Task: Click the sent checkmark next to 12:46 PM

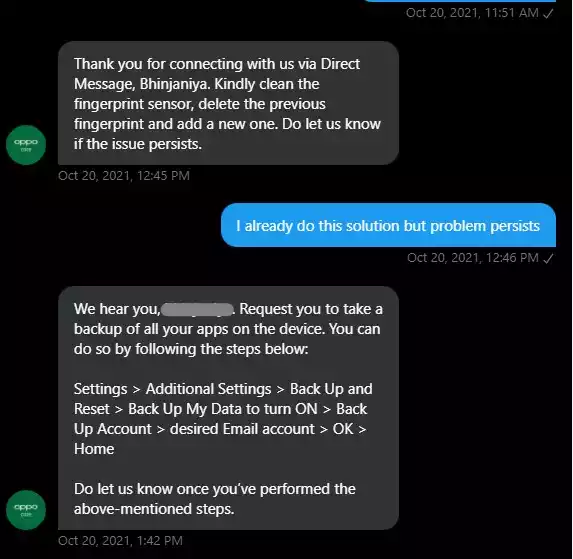Action: point(548,258)
